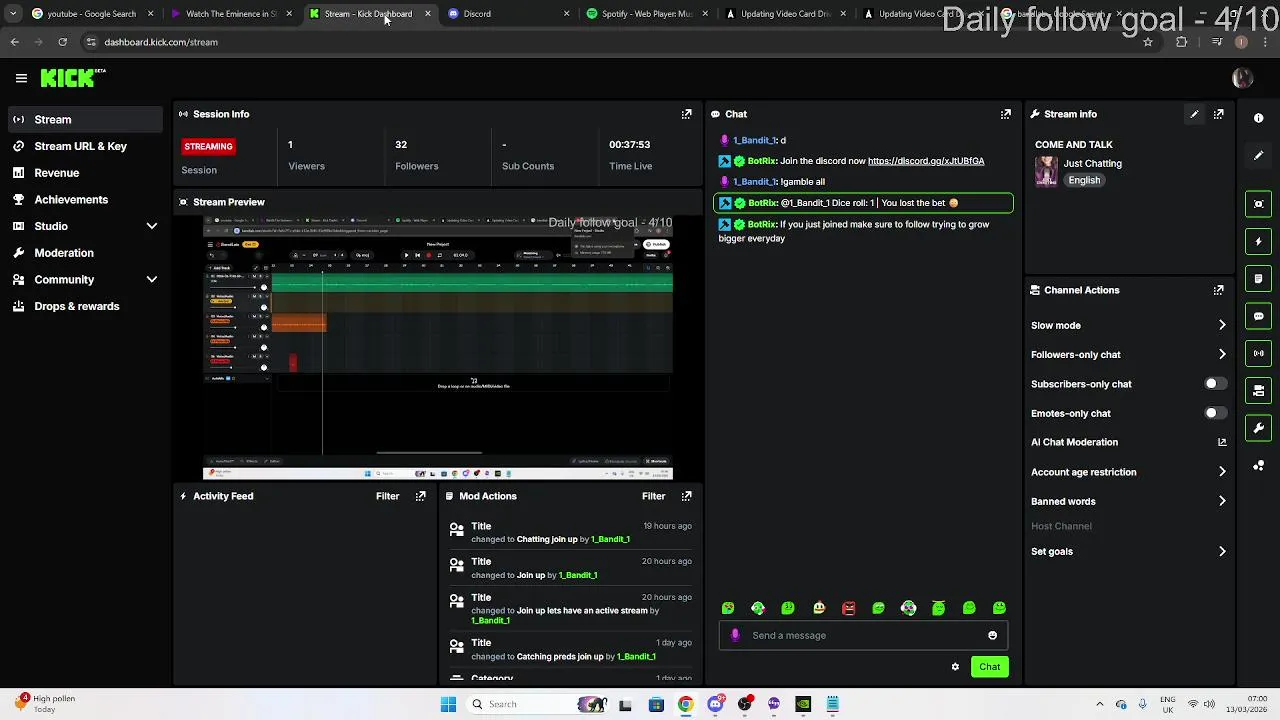Click the Just Chatting category thumbnail
The image size is (1280, 720).
(1046, 171)
